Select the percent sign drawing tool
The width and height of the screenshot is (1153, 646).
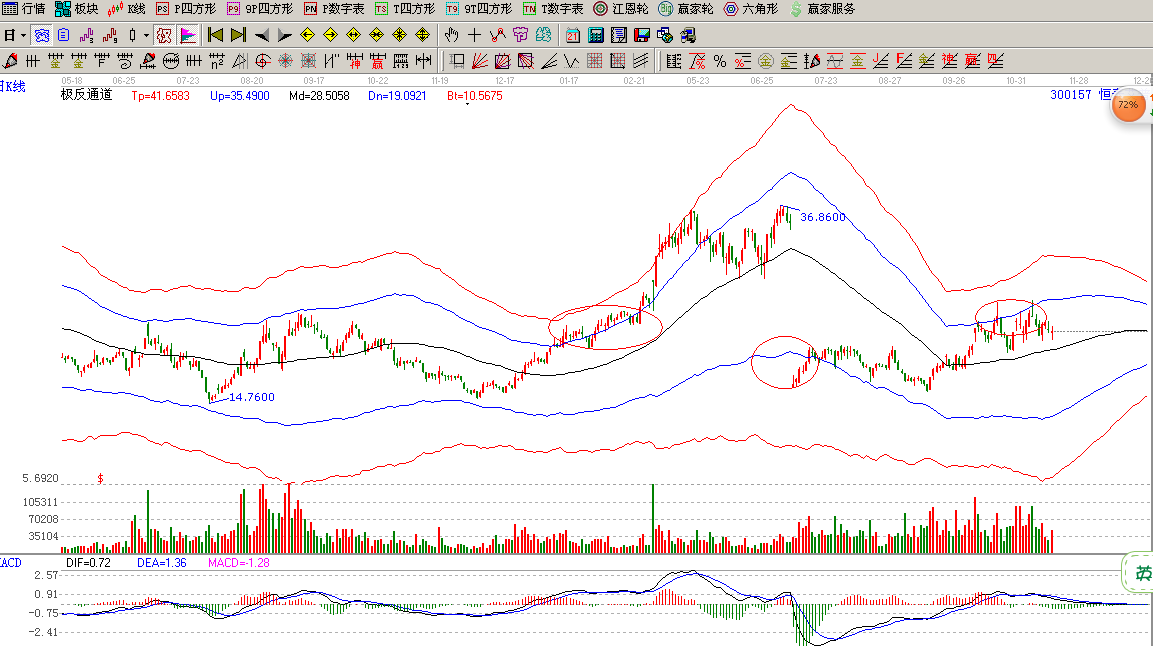point(720,60)
